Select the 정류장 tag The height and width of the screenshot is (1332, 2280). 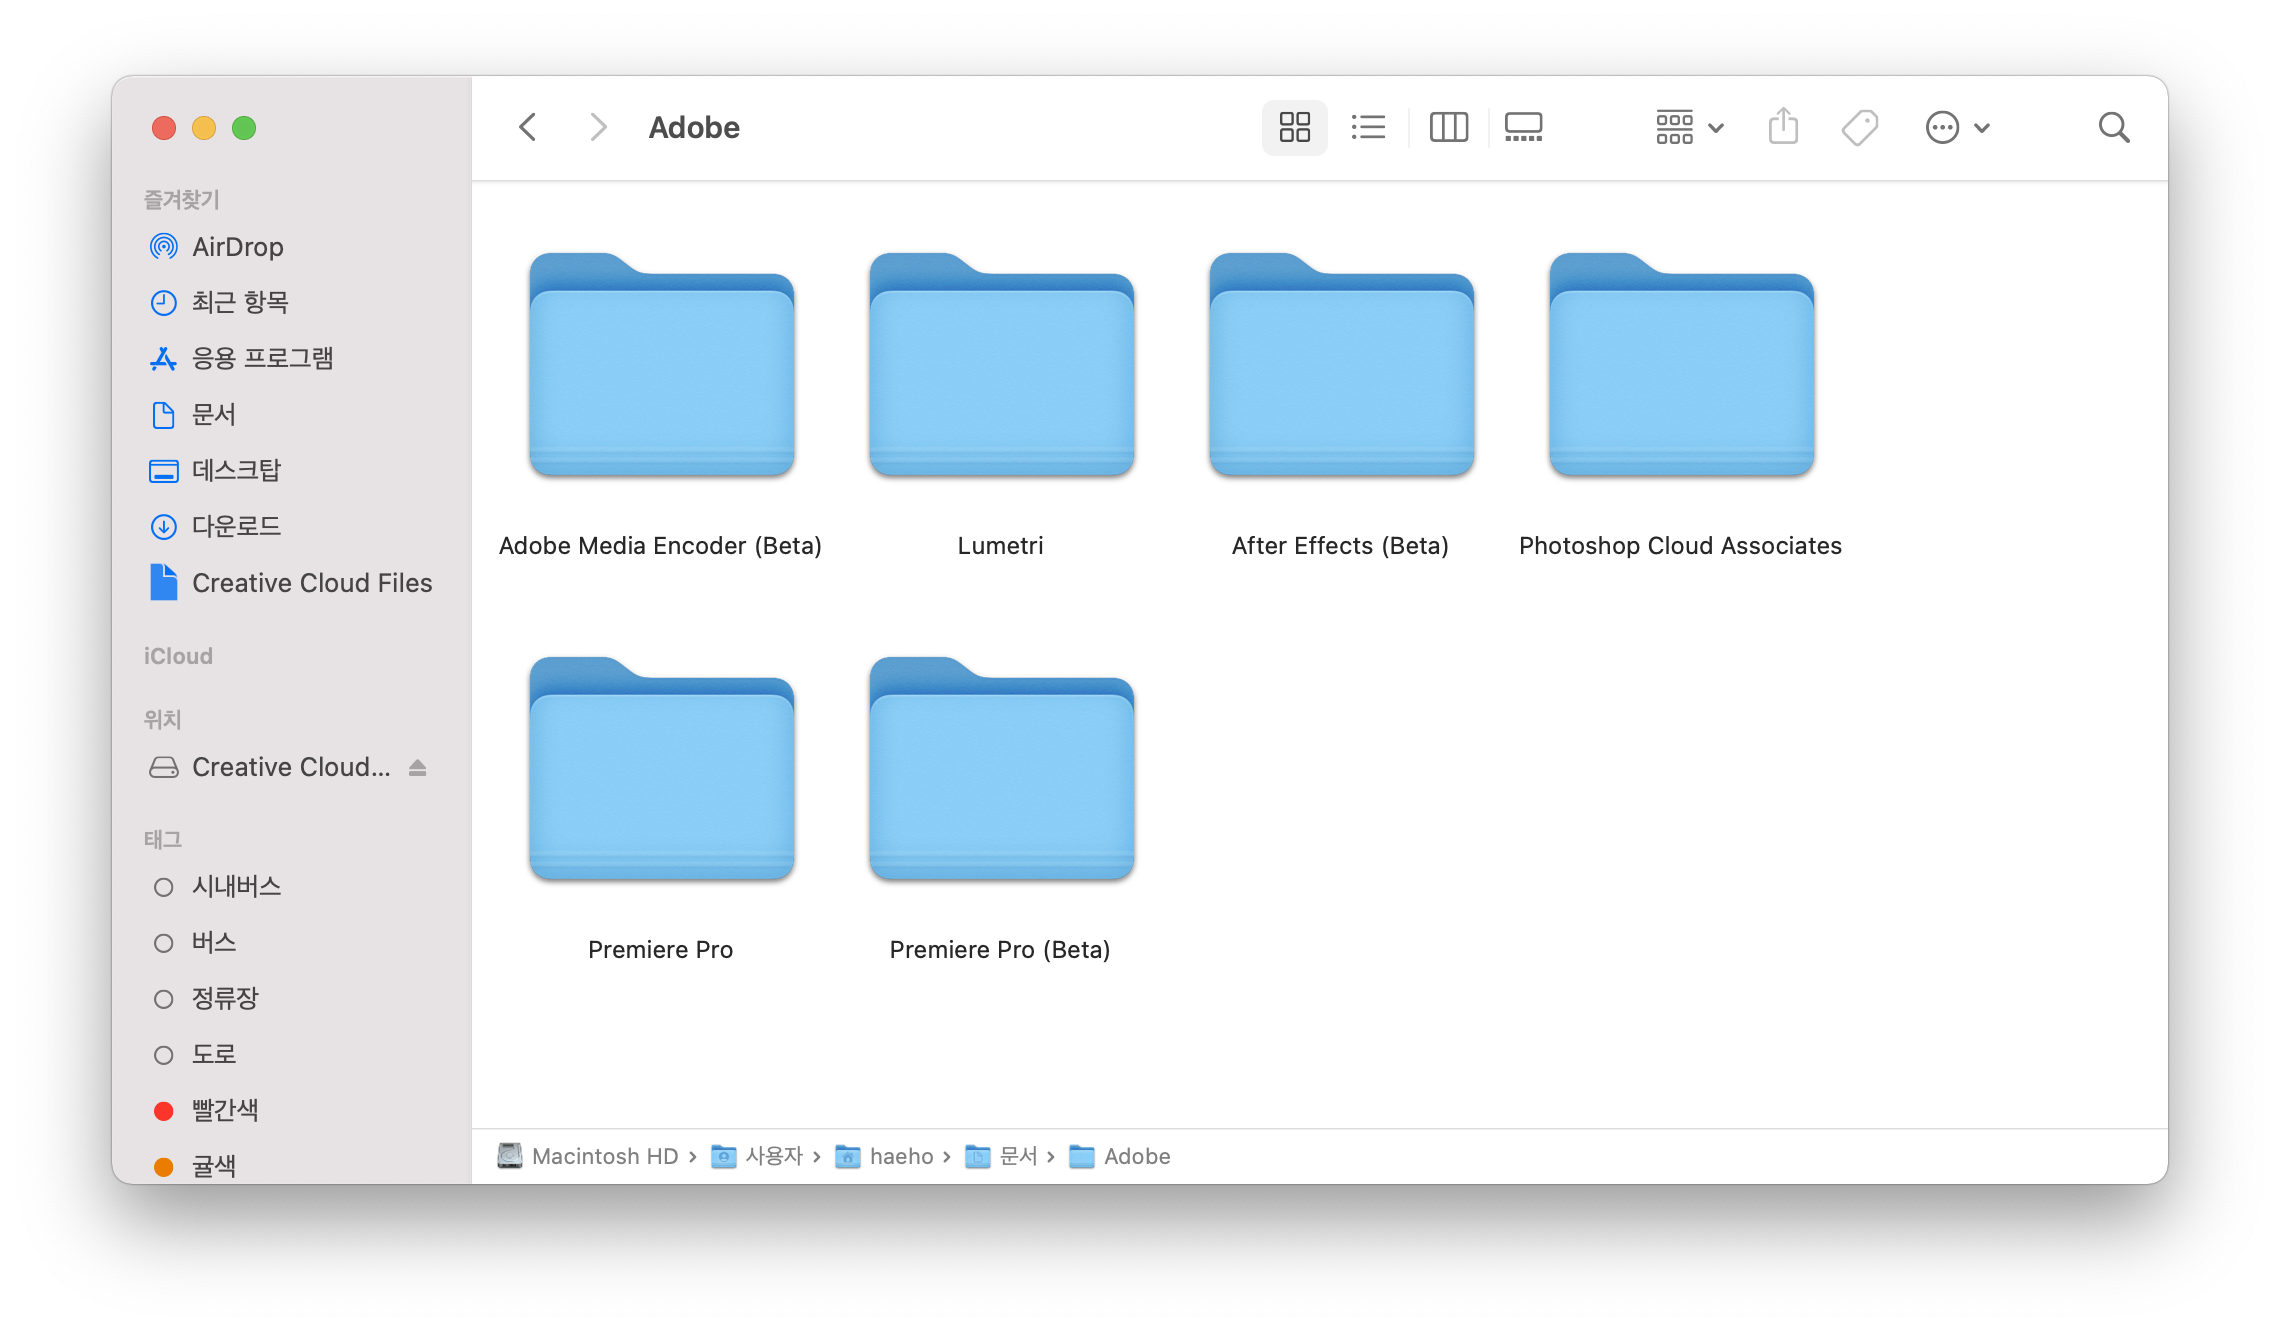point(224,998)
